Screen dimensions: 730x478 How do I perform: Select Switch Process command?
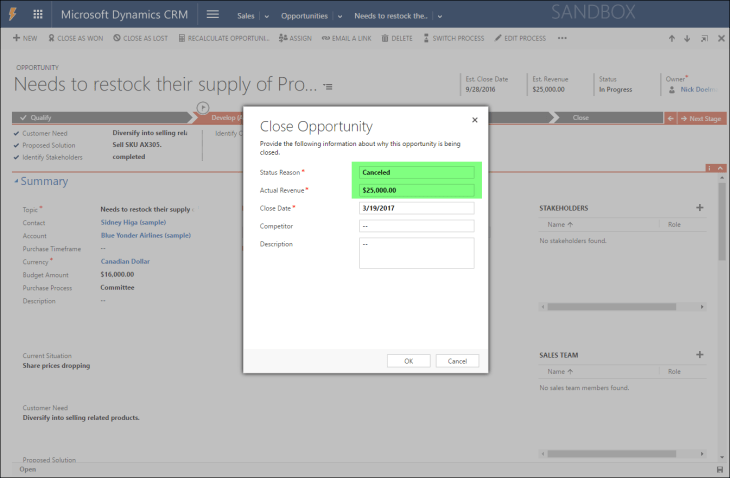(x=454, y=38)
